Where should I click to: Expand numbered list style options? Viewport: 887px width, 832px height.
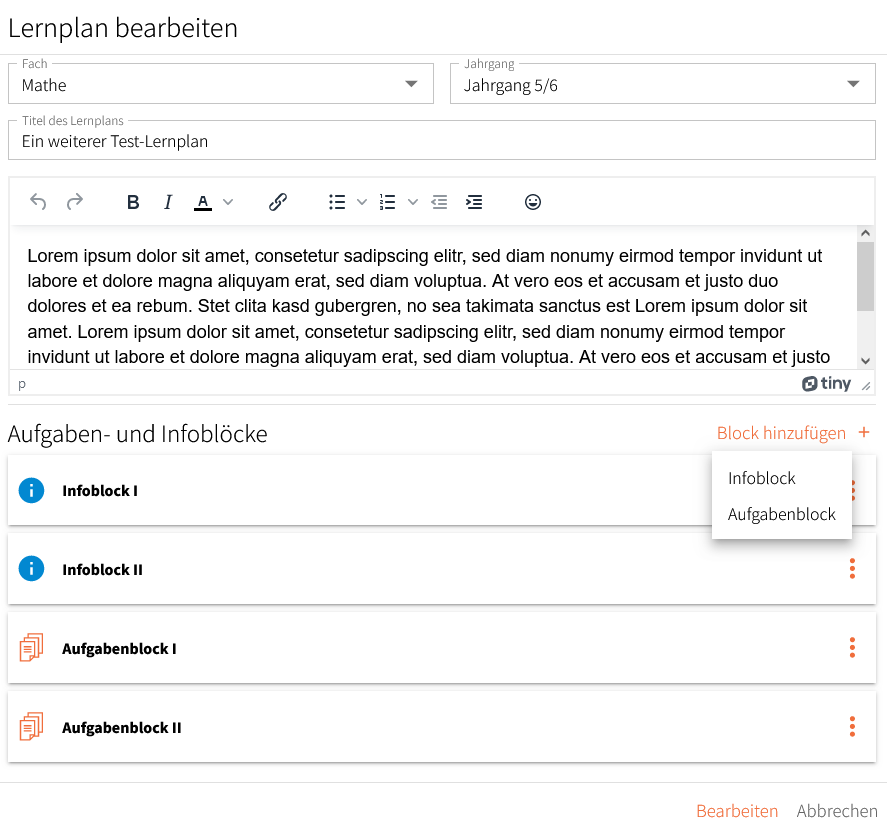(x=413, y=202)
